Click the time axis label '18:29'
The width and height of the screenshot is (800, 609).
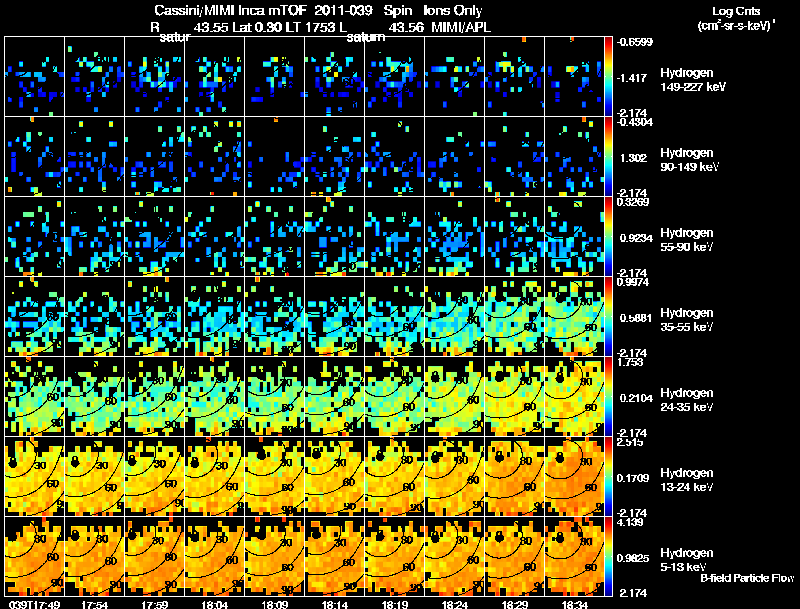click(x=514, y=604)
